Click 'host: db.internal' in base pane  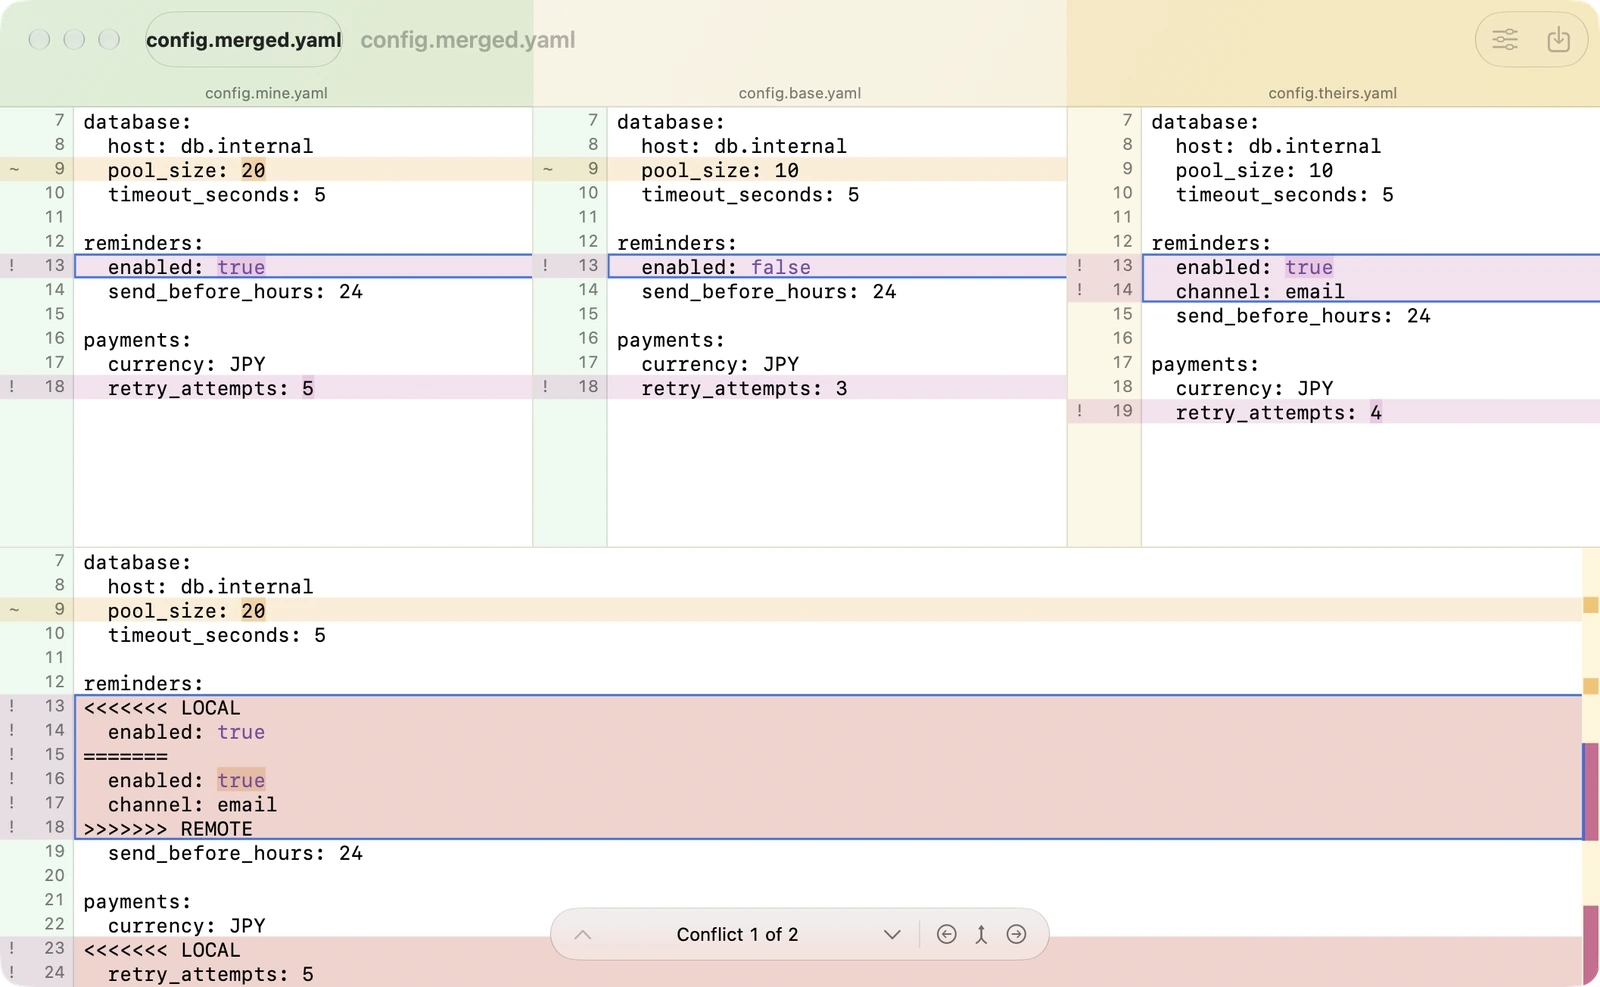(744, 146)
